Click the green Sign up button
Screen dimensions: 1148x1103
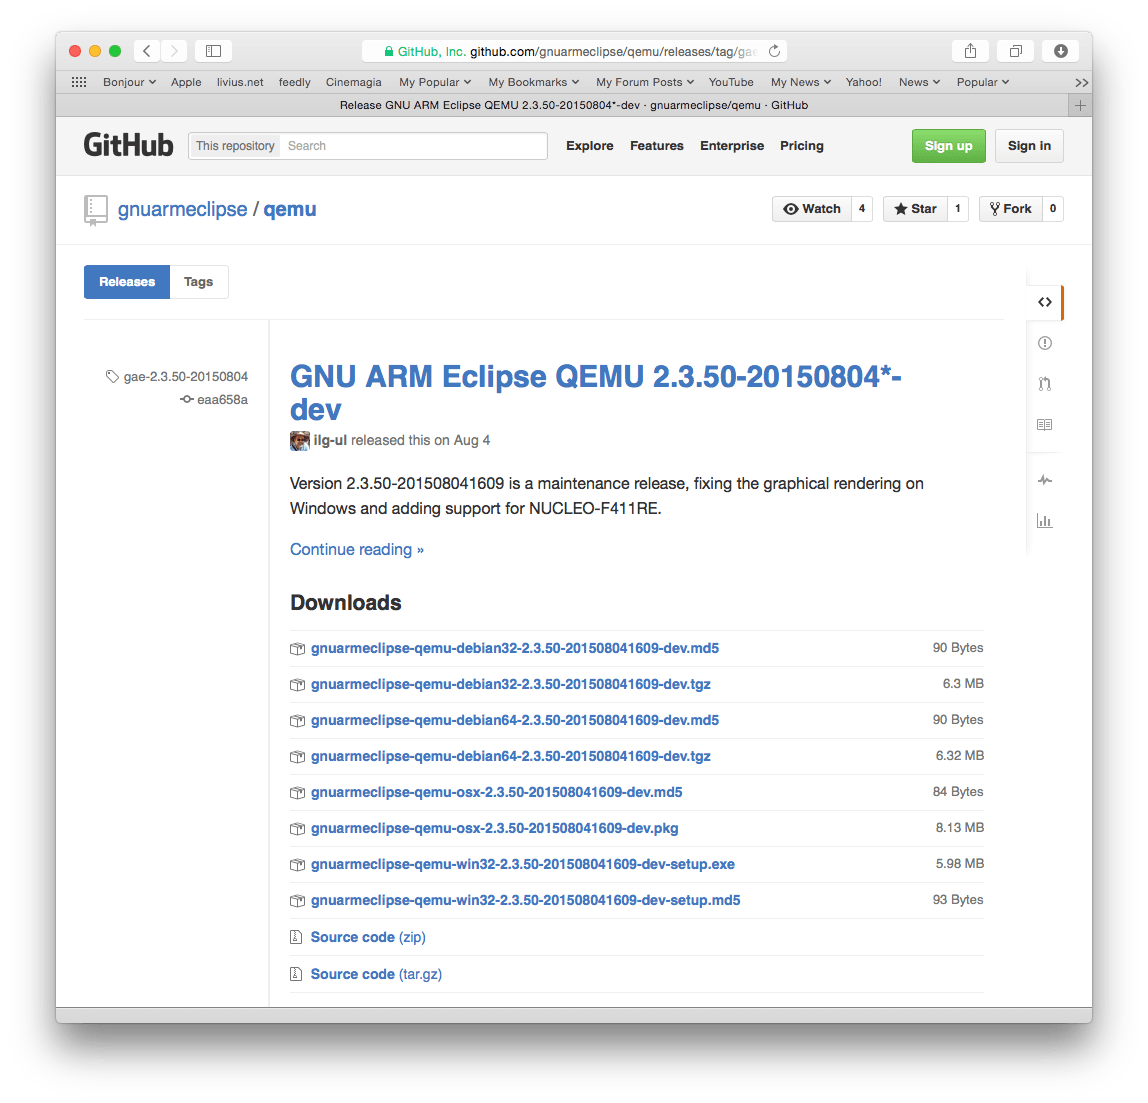pyautogui.click(x=948, y=145)
